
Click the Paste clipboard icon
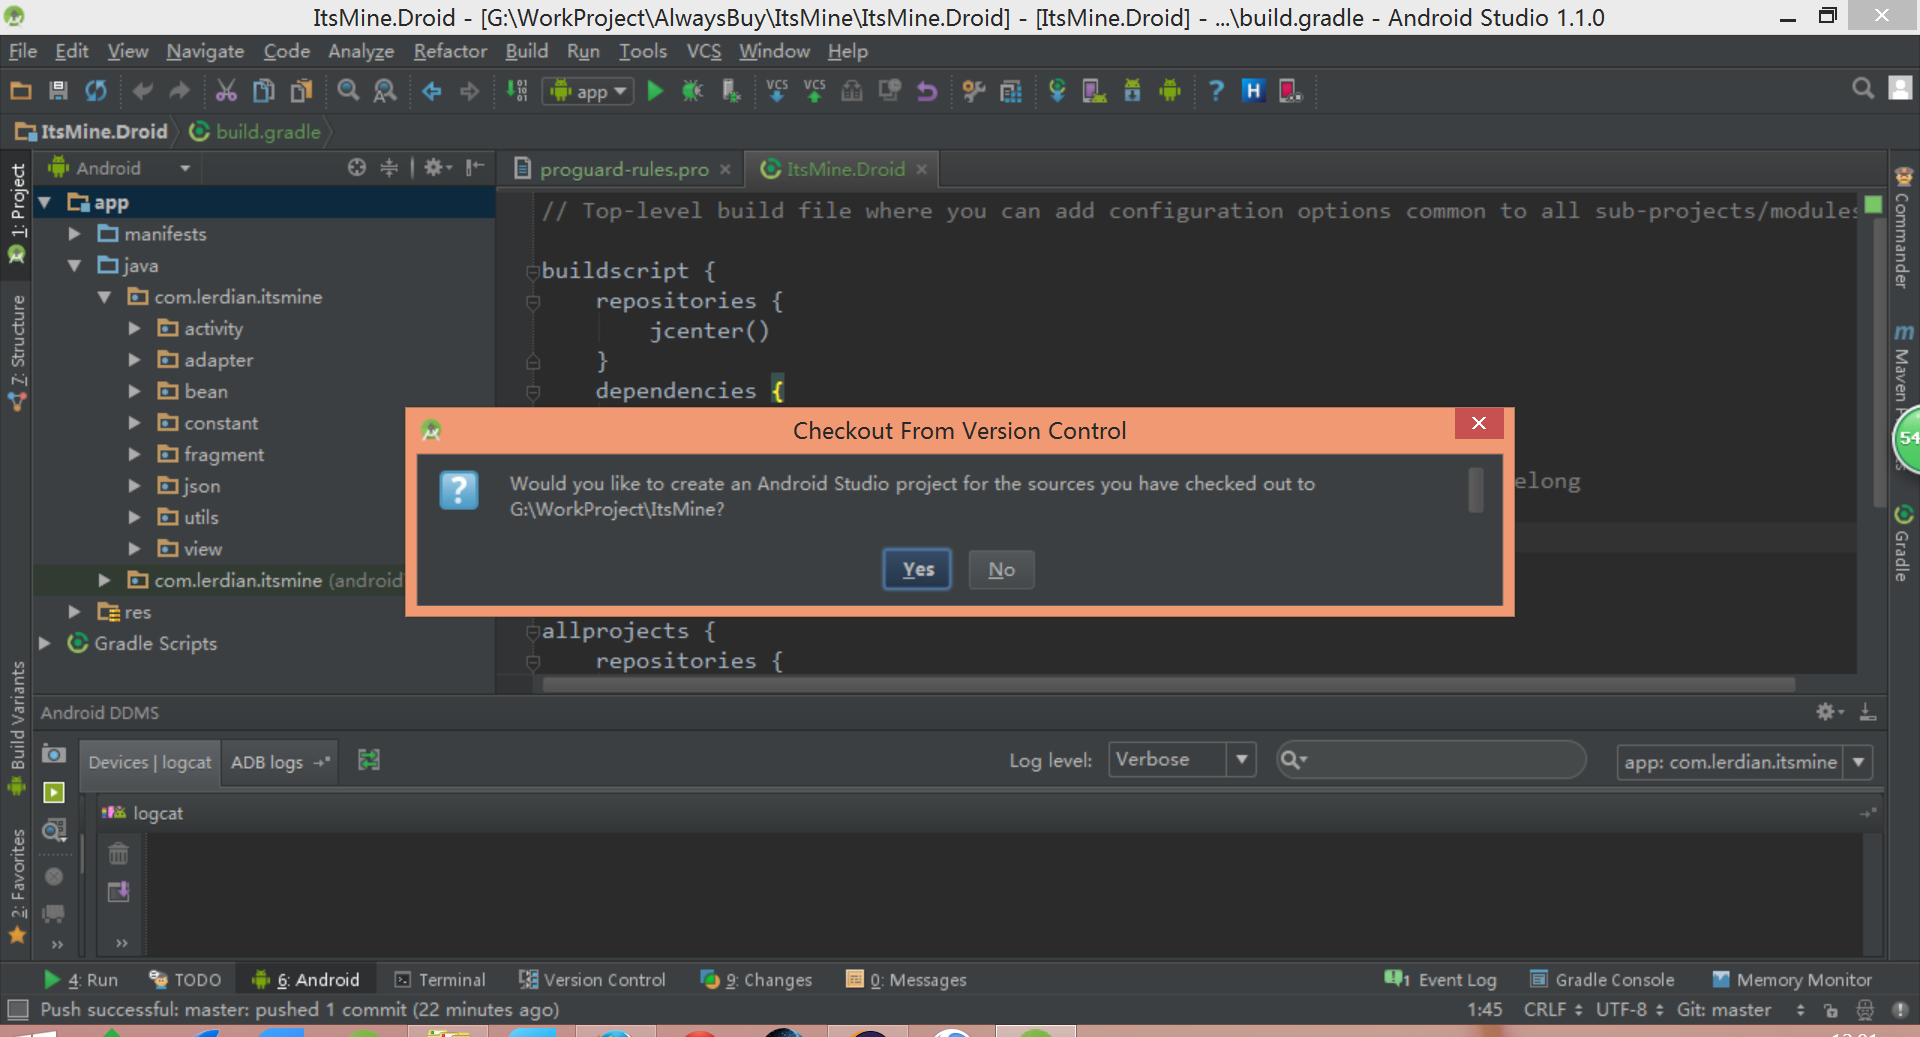click(x=301, y=91)
